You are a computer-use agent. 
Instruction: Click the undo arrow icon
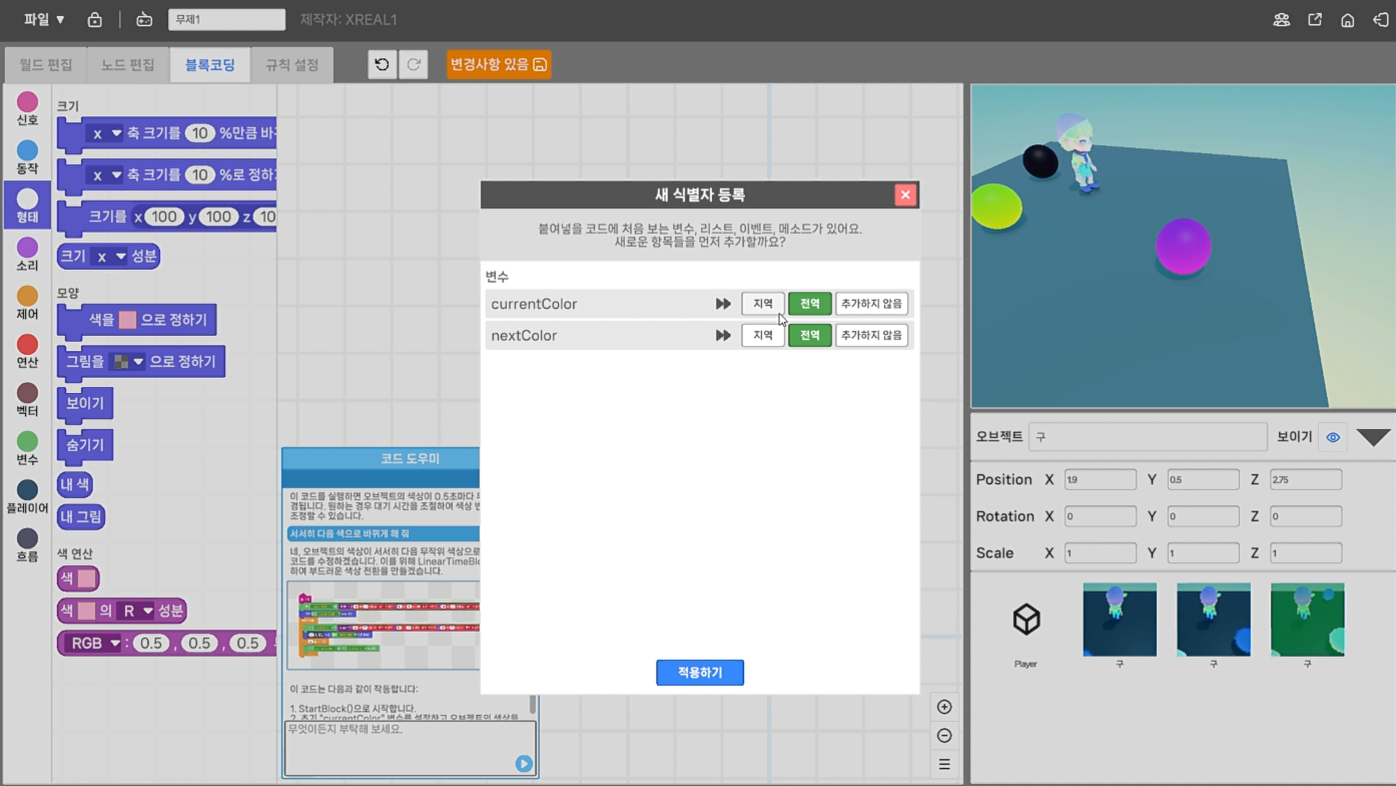pyautogui.click(x=380, y=63)
